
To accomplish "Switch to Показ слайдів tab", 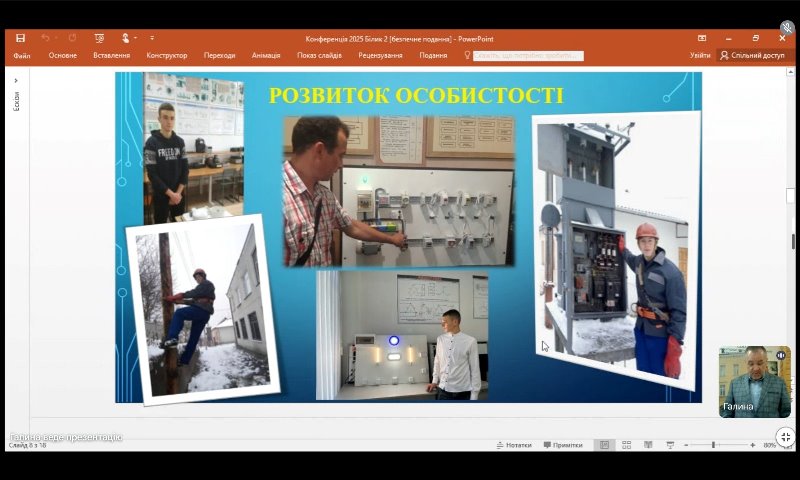I will tap(319, 55).
